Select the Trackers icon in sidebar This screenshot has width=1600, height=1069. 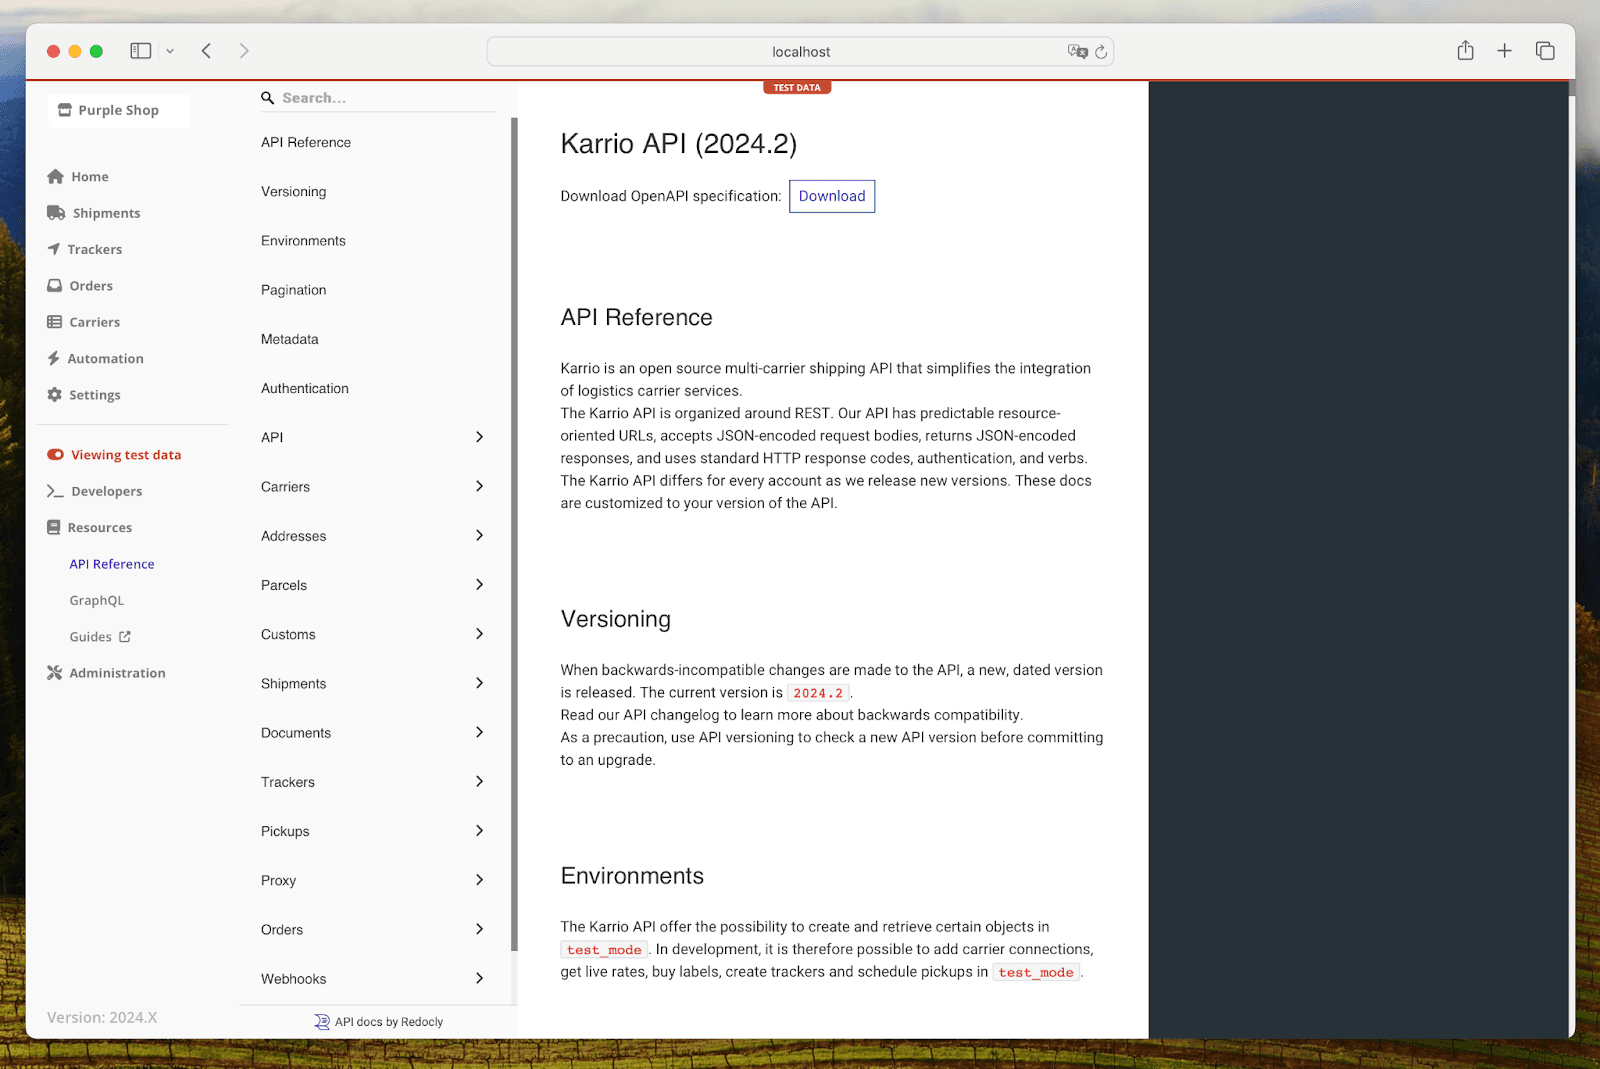coord(55,249)
